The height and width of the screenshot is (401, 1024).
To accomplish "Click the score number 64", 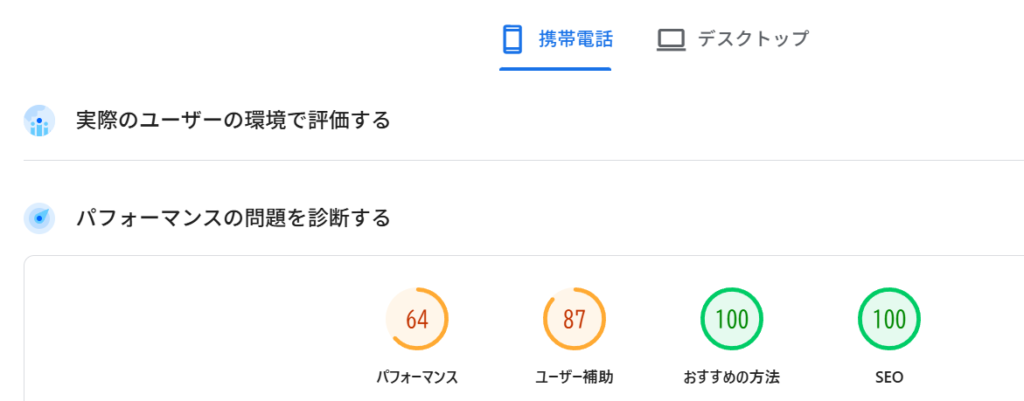I will tap(417, 321).
